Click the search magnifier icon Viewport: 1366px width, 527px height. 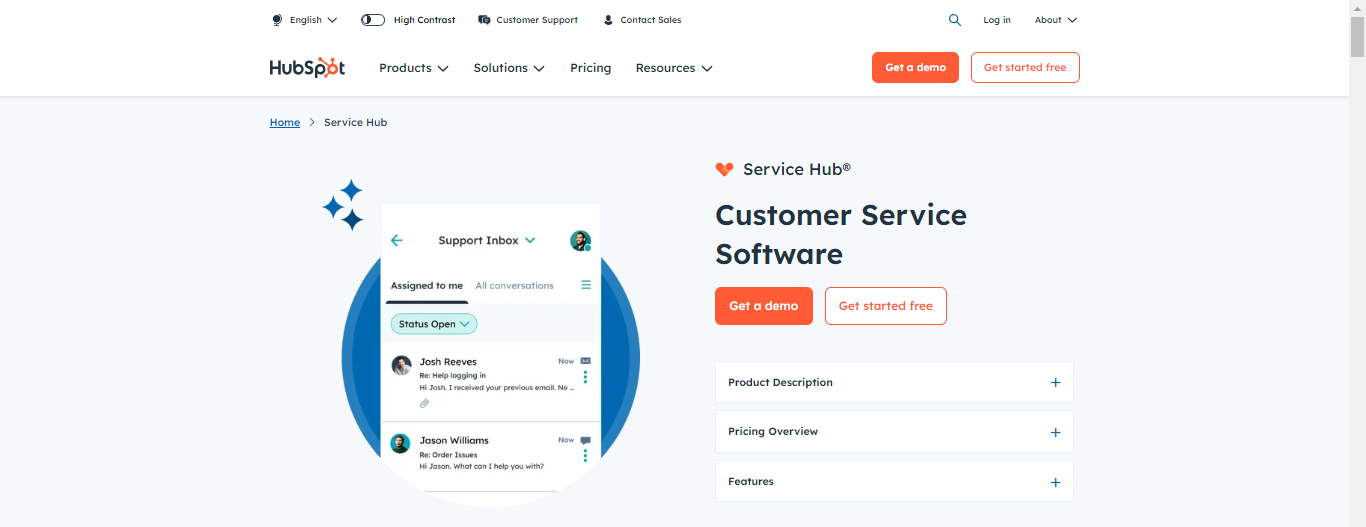[955, 20]
